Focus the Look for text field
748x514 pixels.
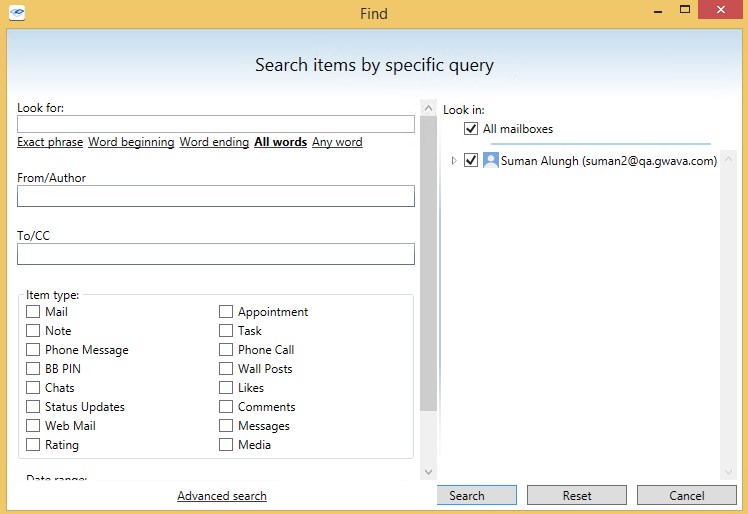click(216, 124)
